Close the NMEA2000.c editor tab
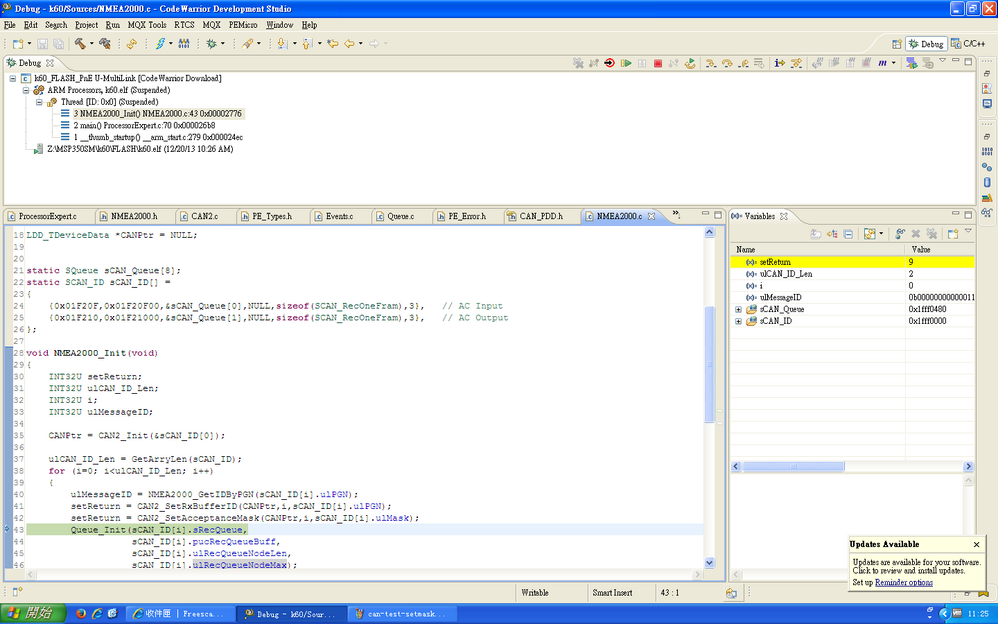 point(651,216)
